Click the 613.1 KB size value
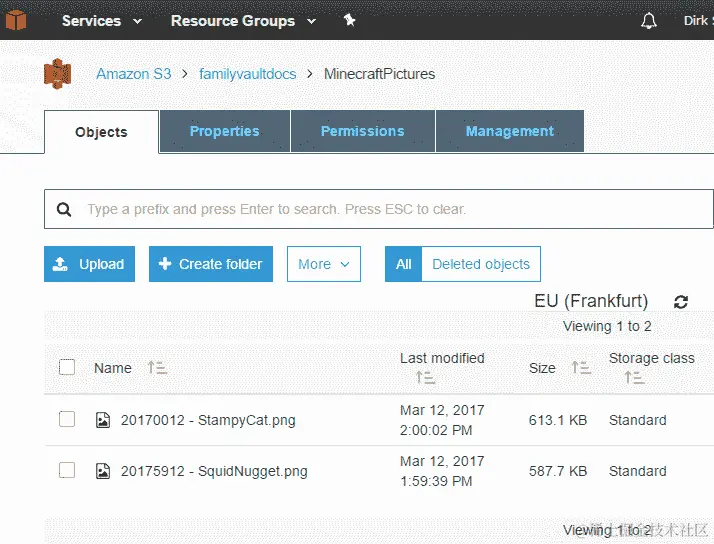This screenshot has width=714, height=544. click(558, 420)
